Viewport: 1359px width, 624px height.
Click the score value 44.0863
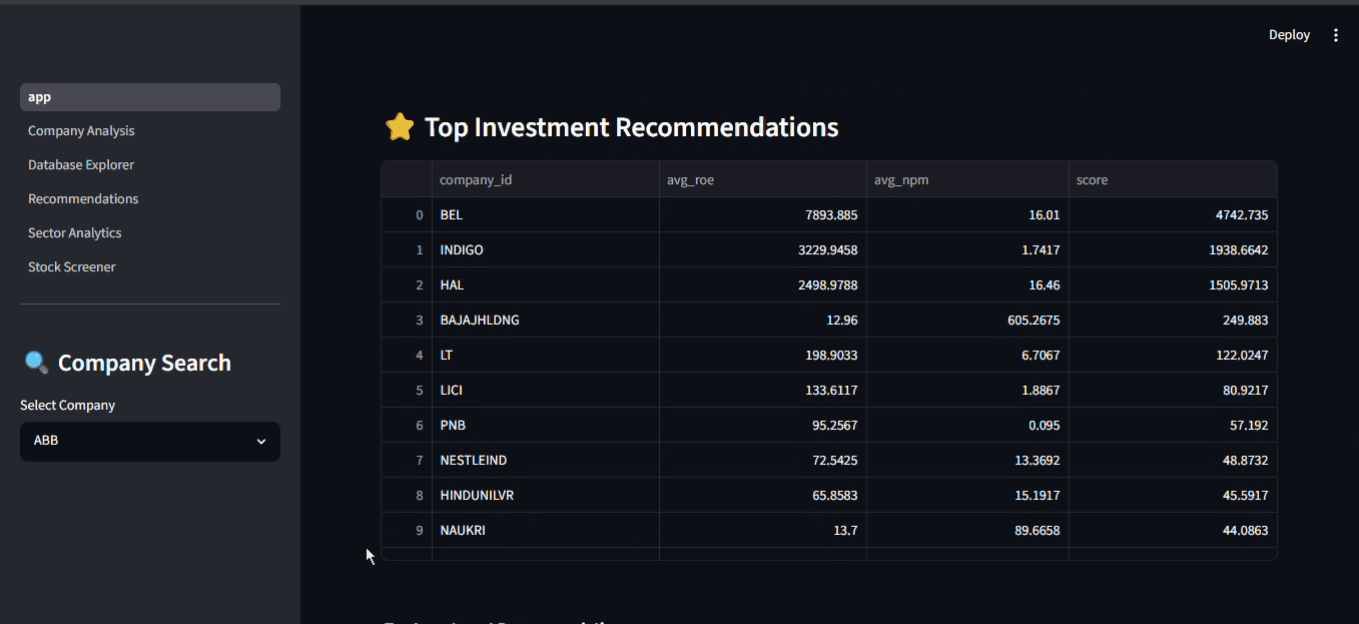pyautogui.click(x=1173, y=530)
